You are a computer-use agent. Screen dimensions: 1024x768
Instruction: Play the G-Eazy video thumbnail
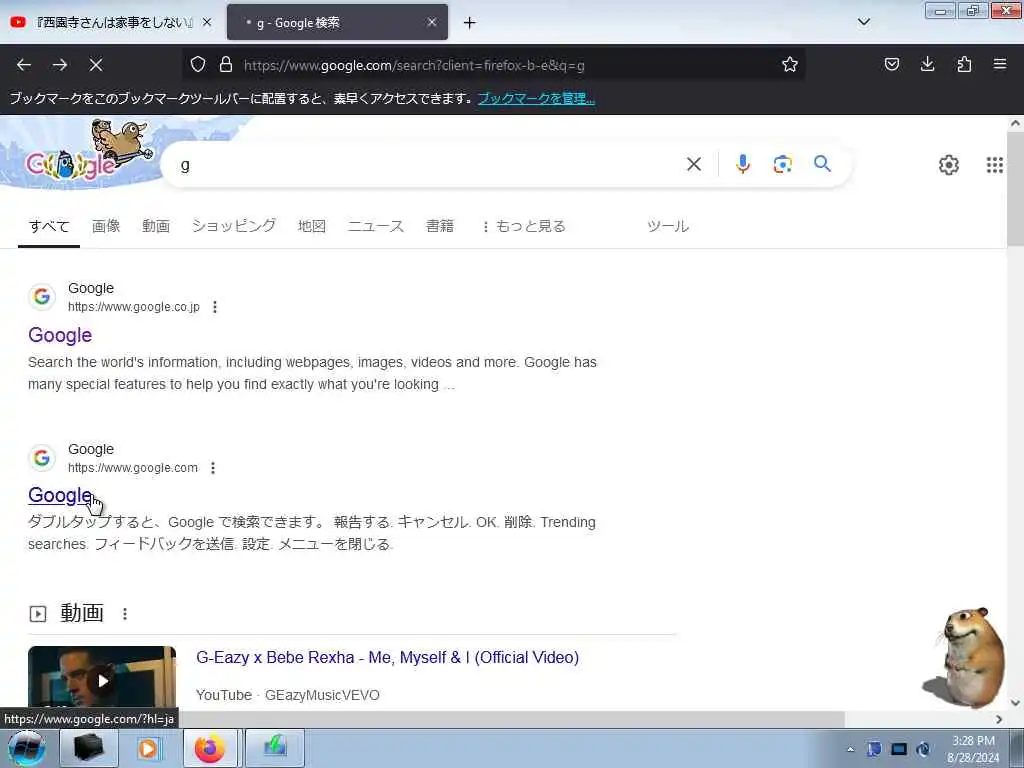click(102, 678)
